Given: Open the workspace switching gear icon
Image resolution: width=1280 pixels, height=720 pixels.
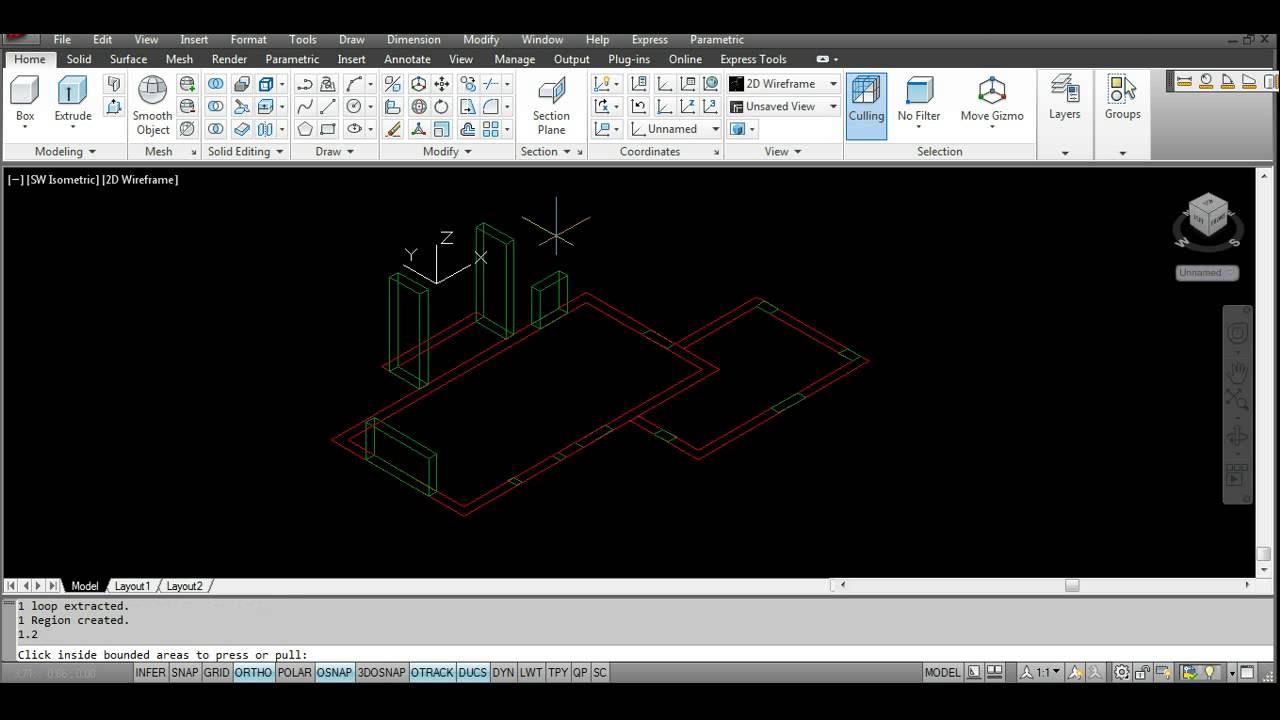Looking at the screenshot, I should (1122, 673).
